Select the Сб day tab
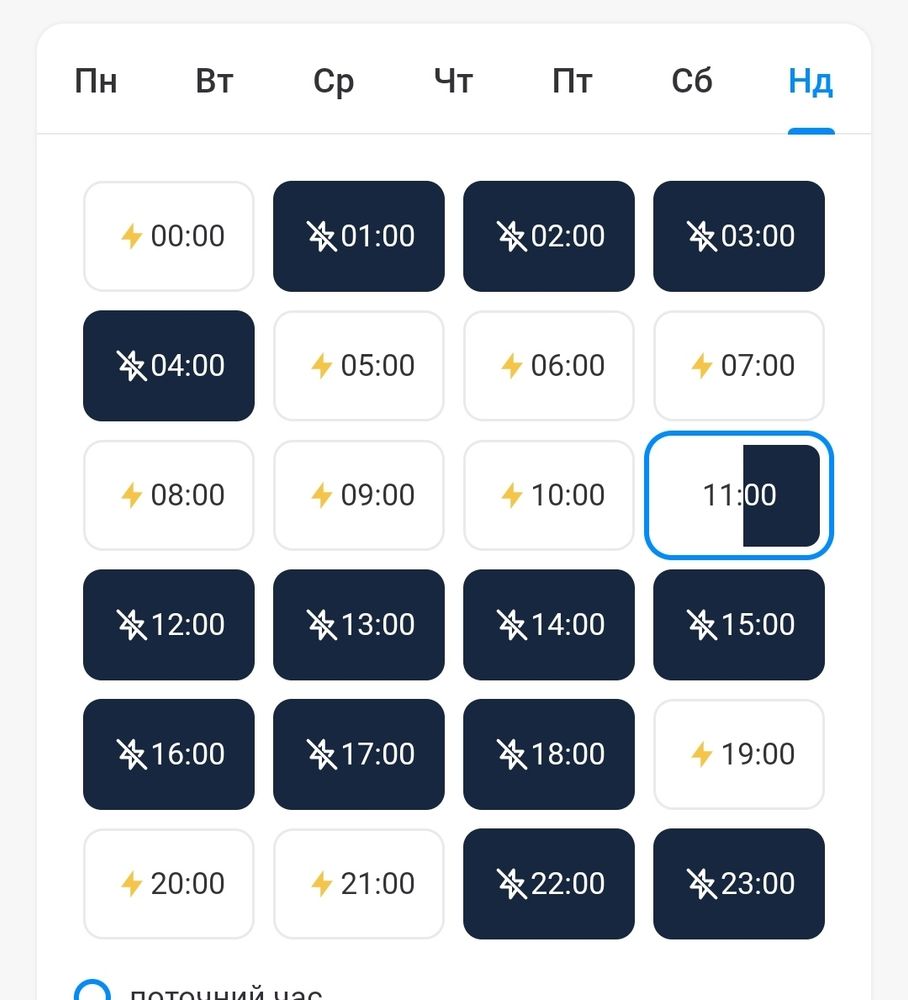This screenshot has height=1000, width=908. pyautogui.click(x=692, y=81)
